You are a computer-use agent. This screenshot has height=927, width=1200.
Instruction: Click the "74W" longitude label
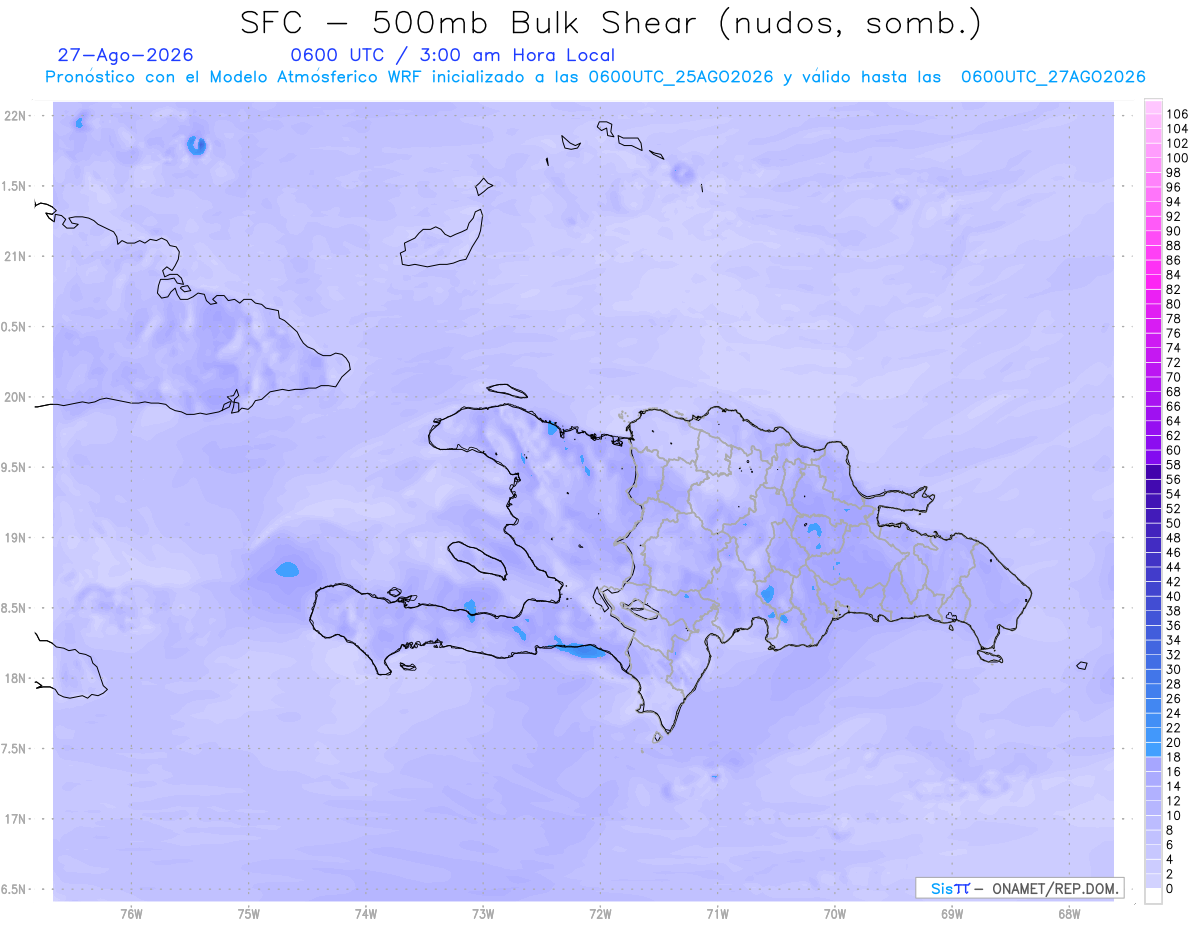365,913
